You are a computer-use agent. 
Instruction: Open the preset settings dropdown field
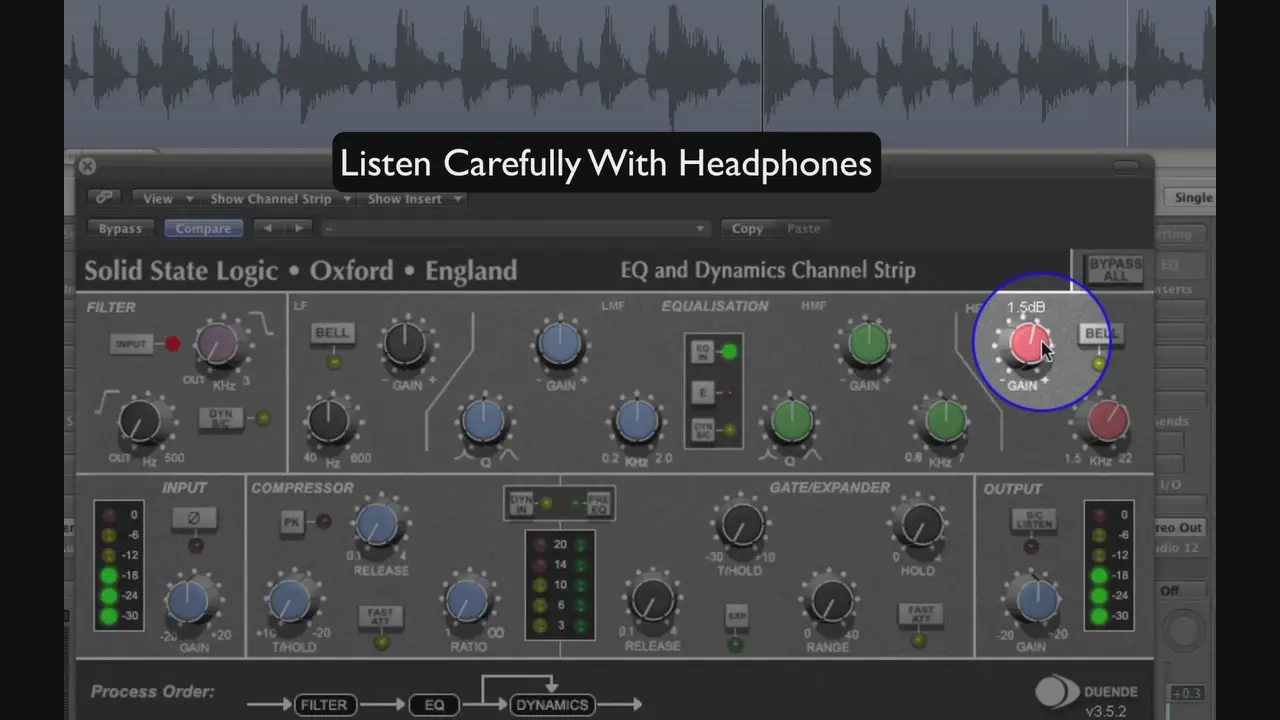tap(516, 228)
